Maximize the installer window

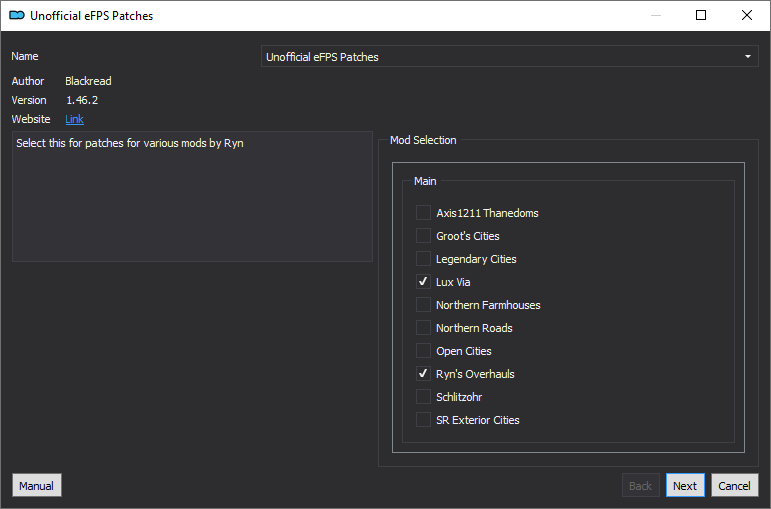point(701,15)
